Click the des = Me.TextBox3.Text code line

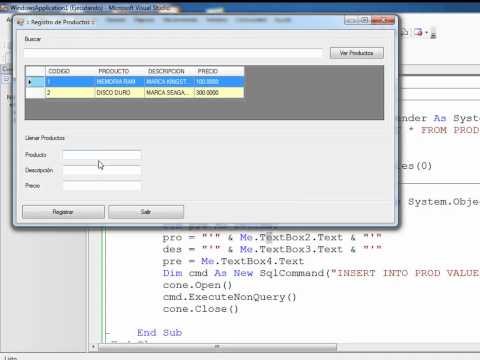point(272,249)
